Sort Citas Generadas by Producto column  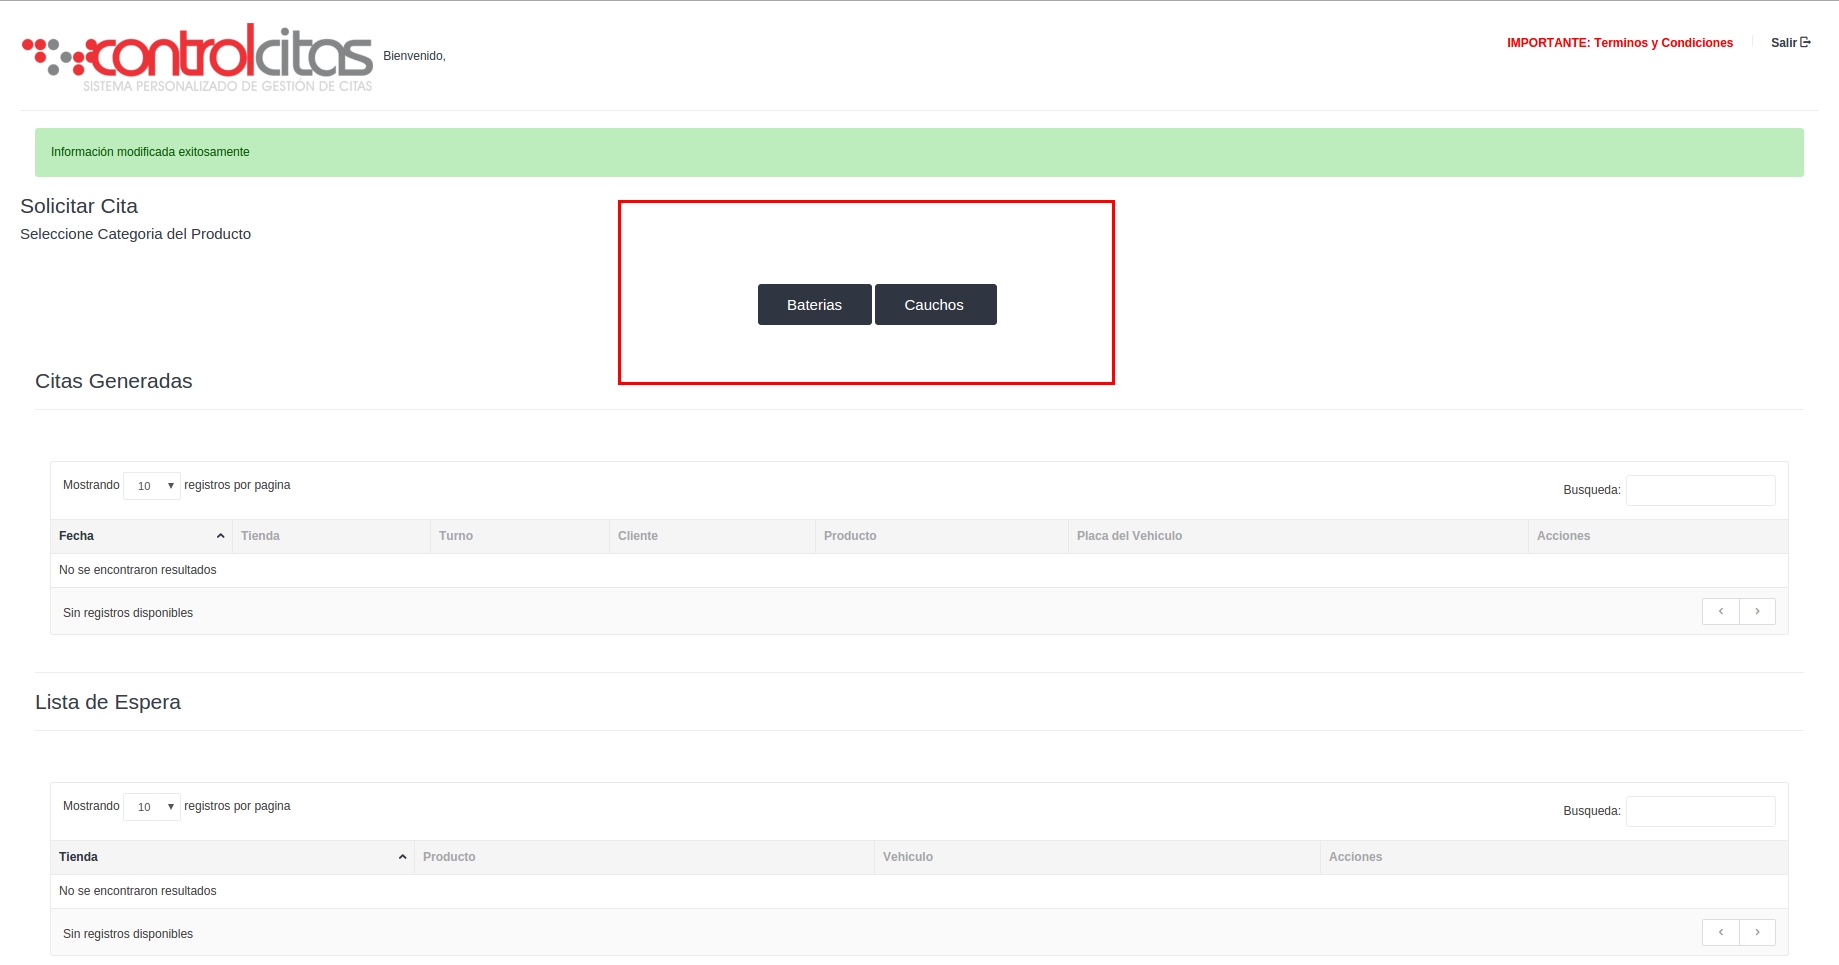[942, 536]
